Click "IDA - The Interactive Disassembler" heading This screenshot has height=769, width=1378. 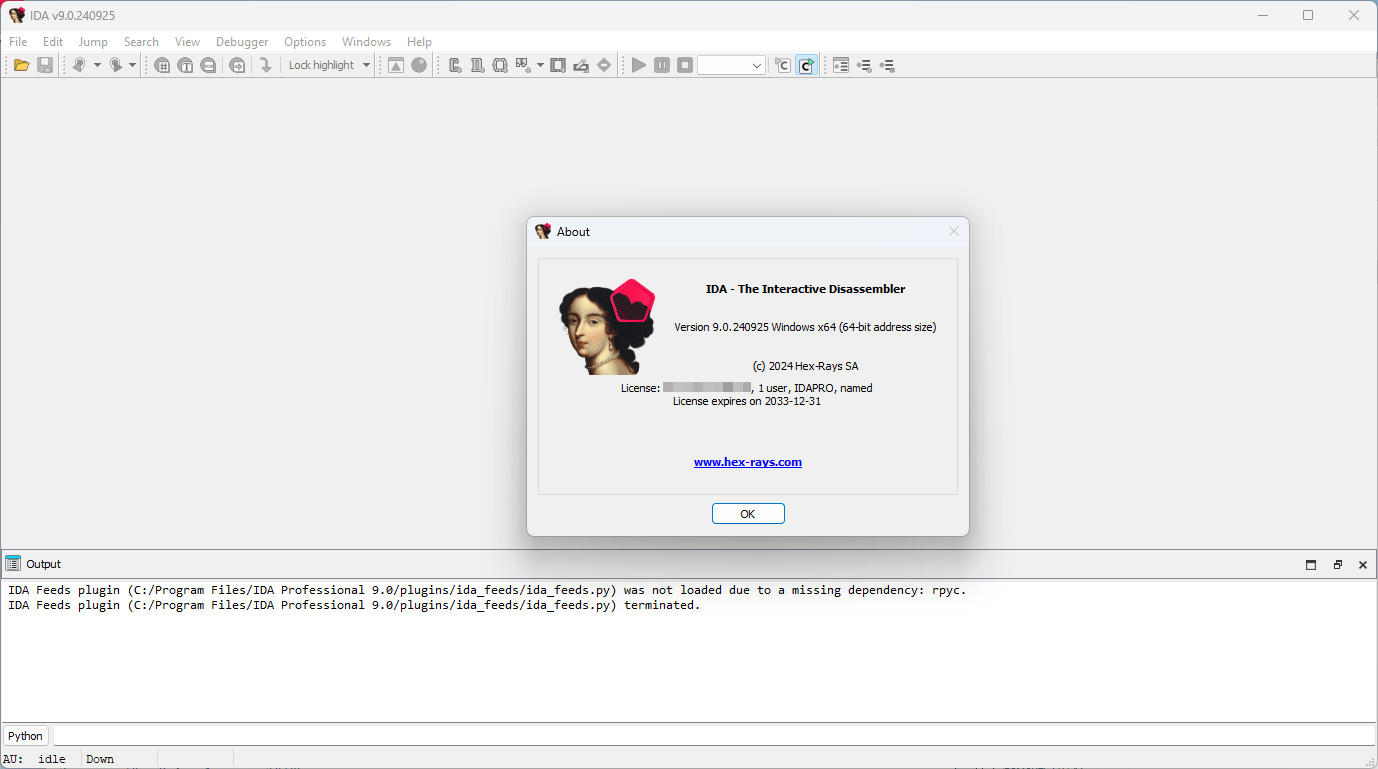tap(805, 289)
